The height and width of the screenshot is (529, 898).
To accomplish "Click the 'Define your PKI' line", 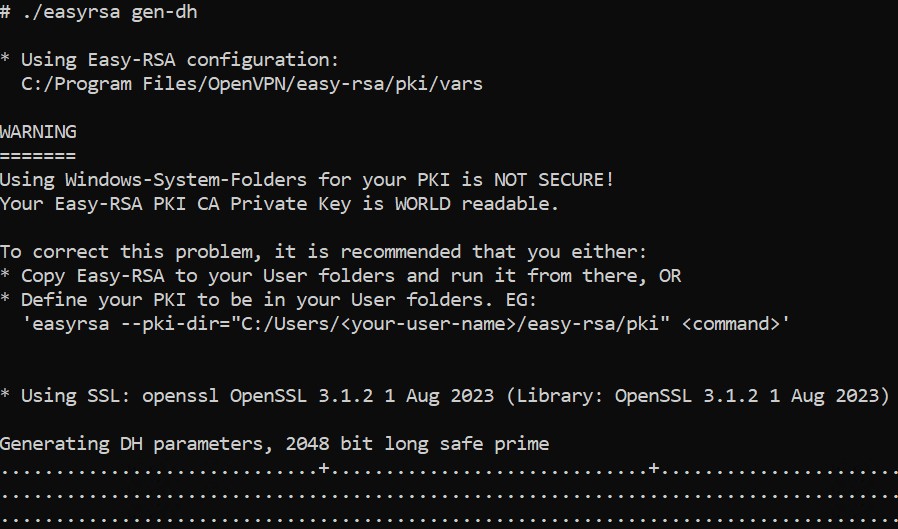I will (268, 300).
